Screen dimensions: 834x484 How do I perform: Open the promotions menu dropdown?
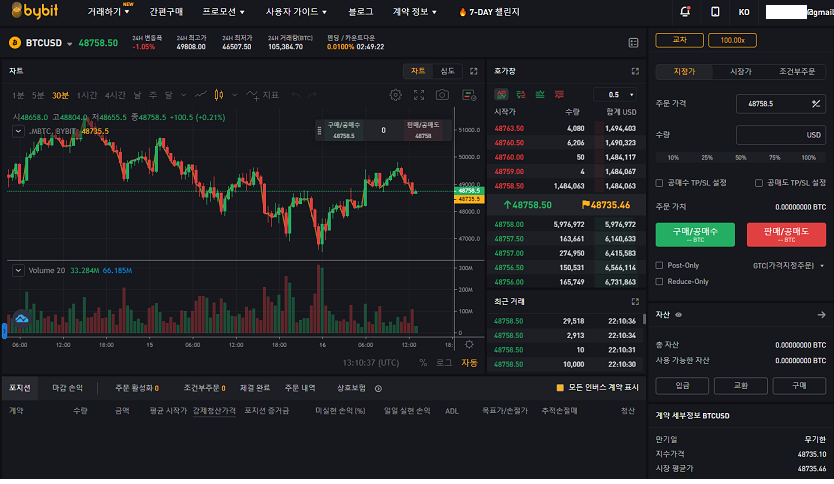(x=223, y=12)
